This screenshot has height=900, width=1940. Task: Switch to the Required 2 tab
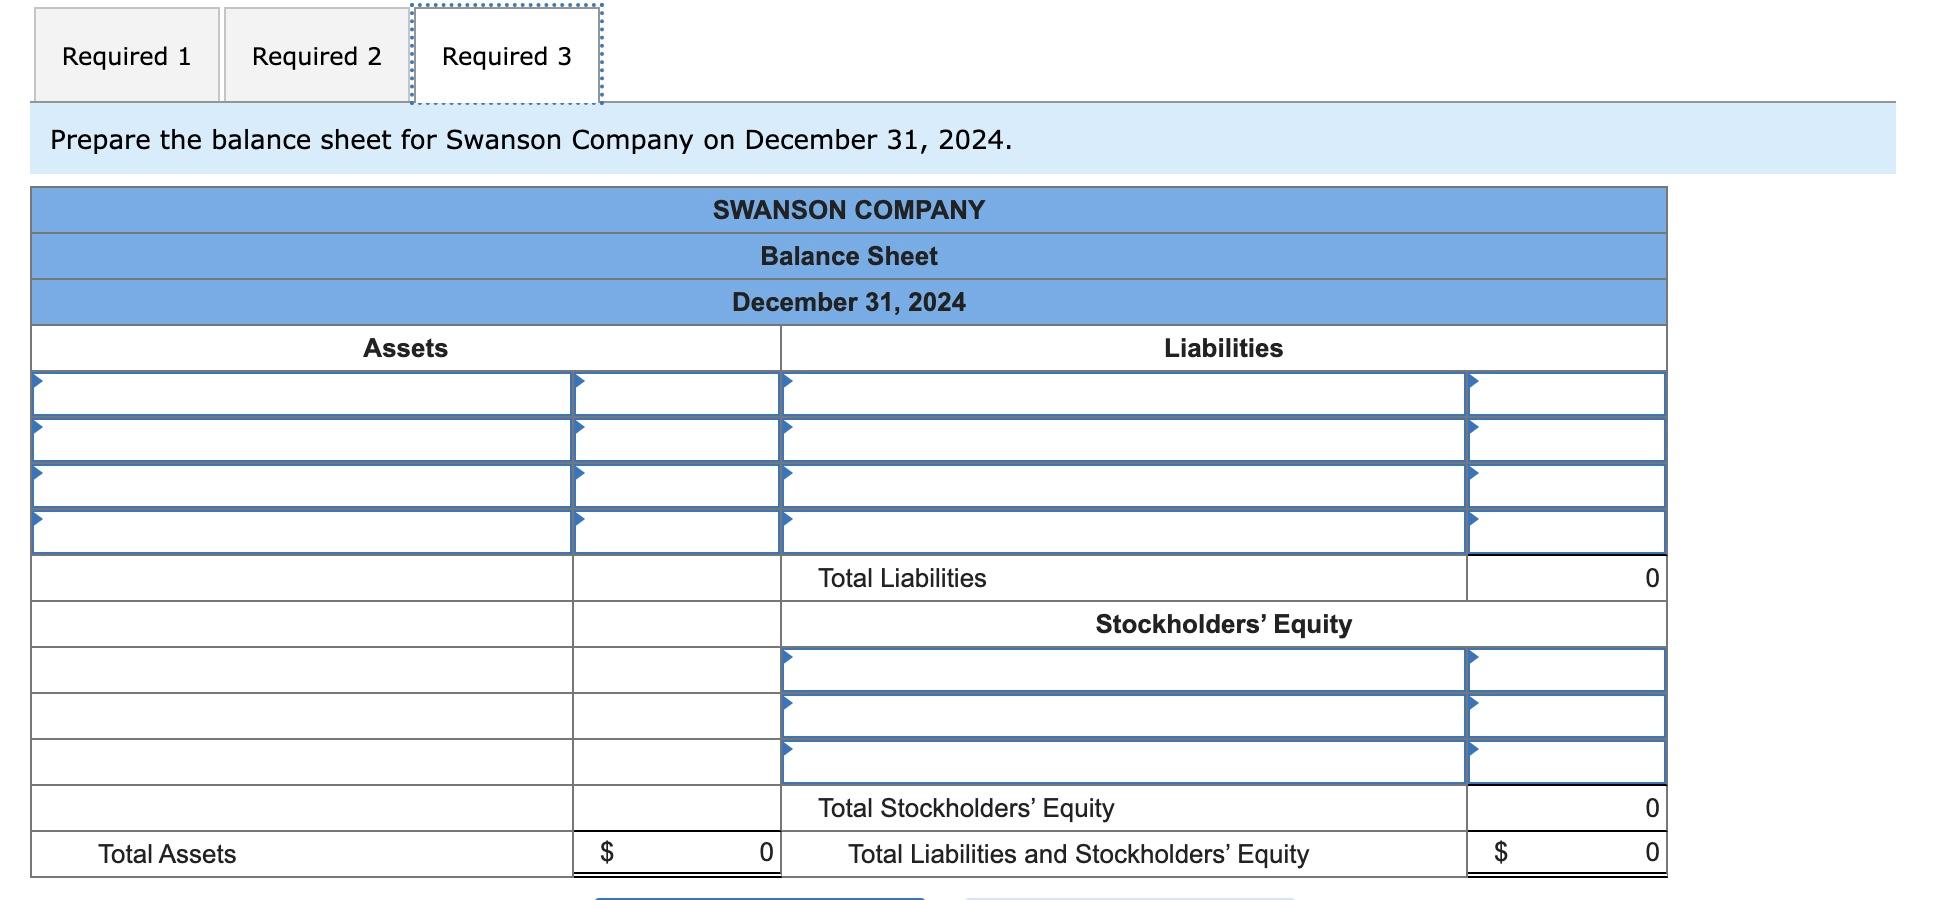pos(317,55)
